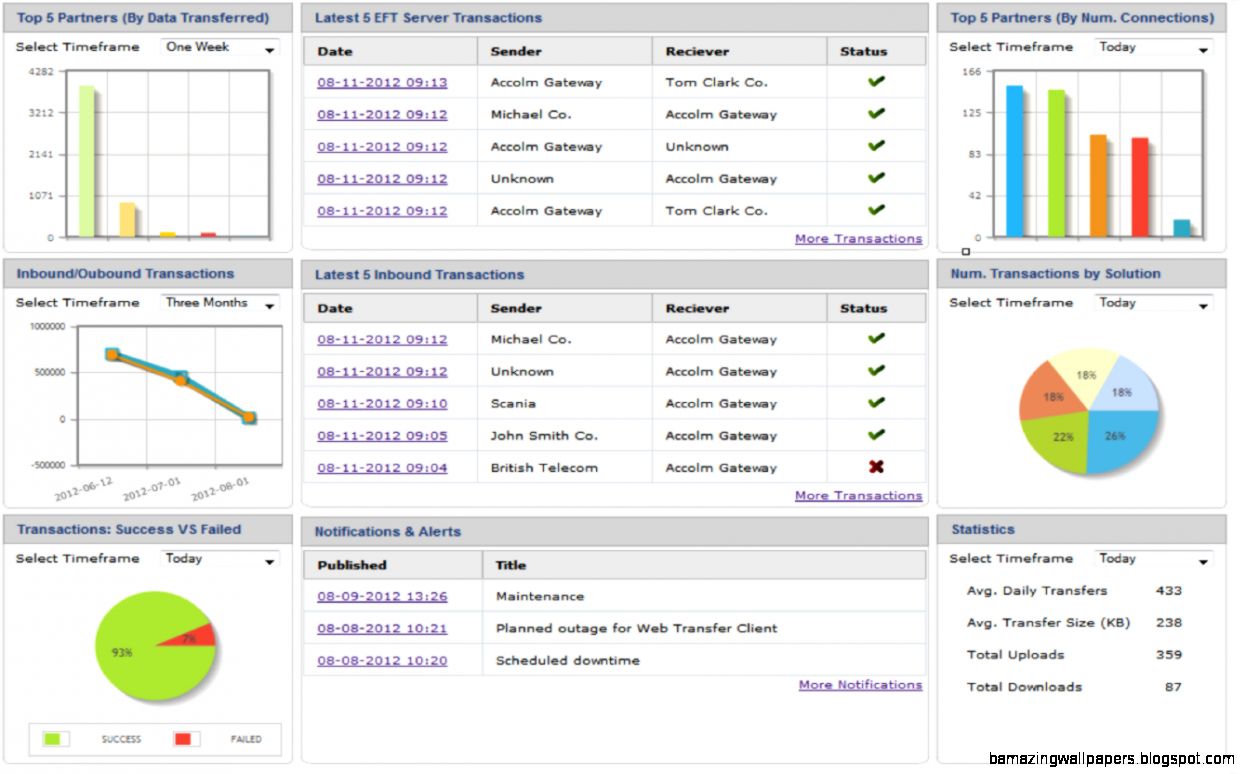Click Total Uploads value 359
The image size is (1246, 774).
(1169, 655)
